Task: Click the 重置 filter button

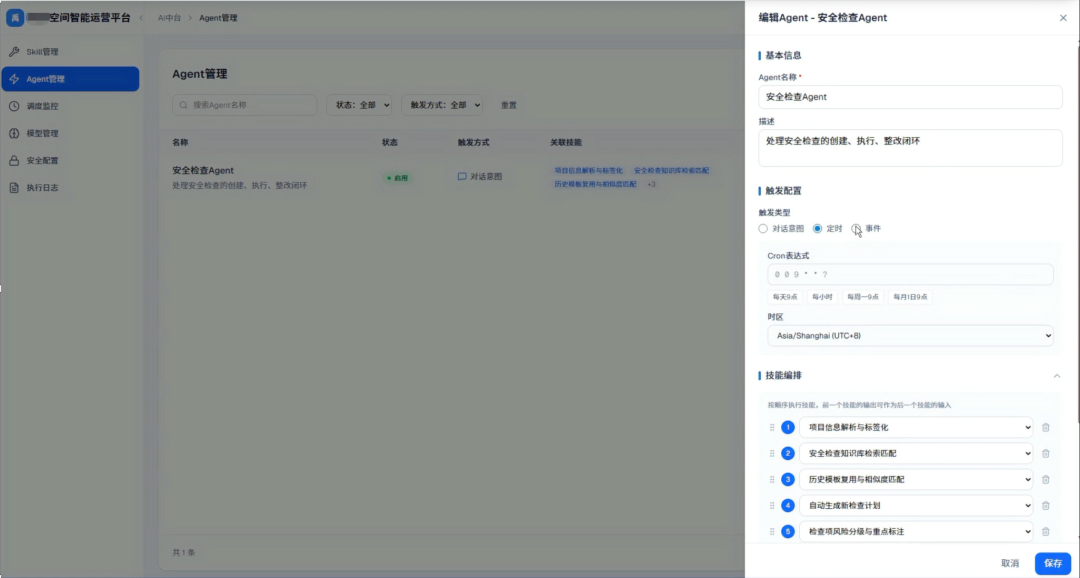Action: (x=509, y=105)
